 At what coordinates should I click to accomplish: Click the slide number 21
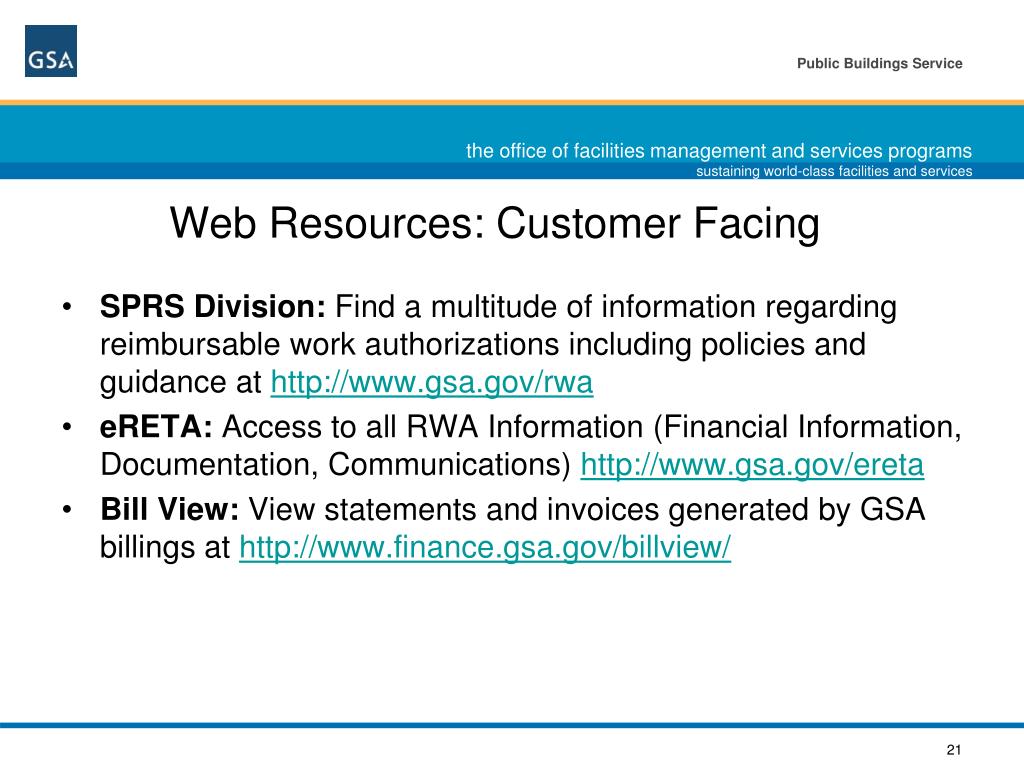coord(953,750)
